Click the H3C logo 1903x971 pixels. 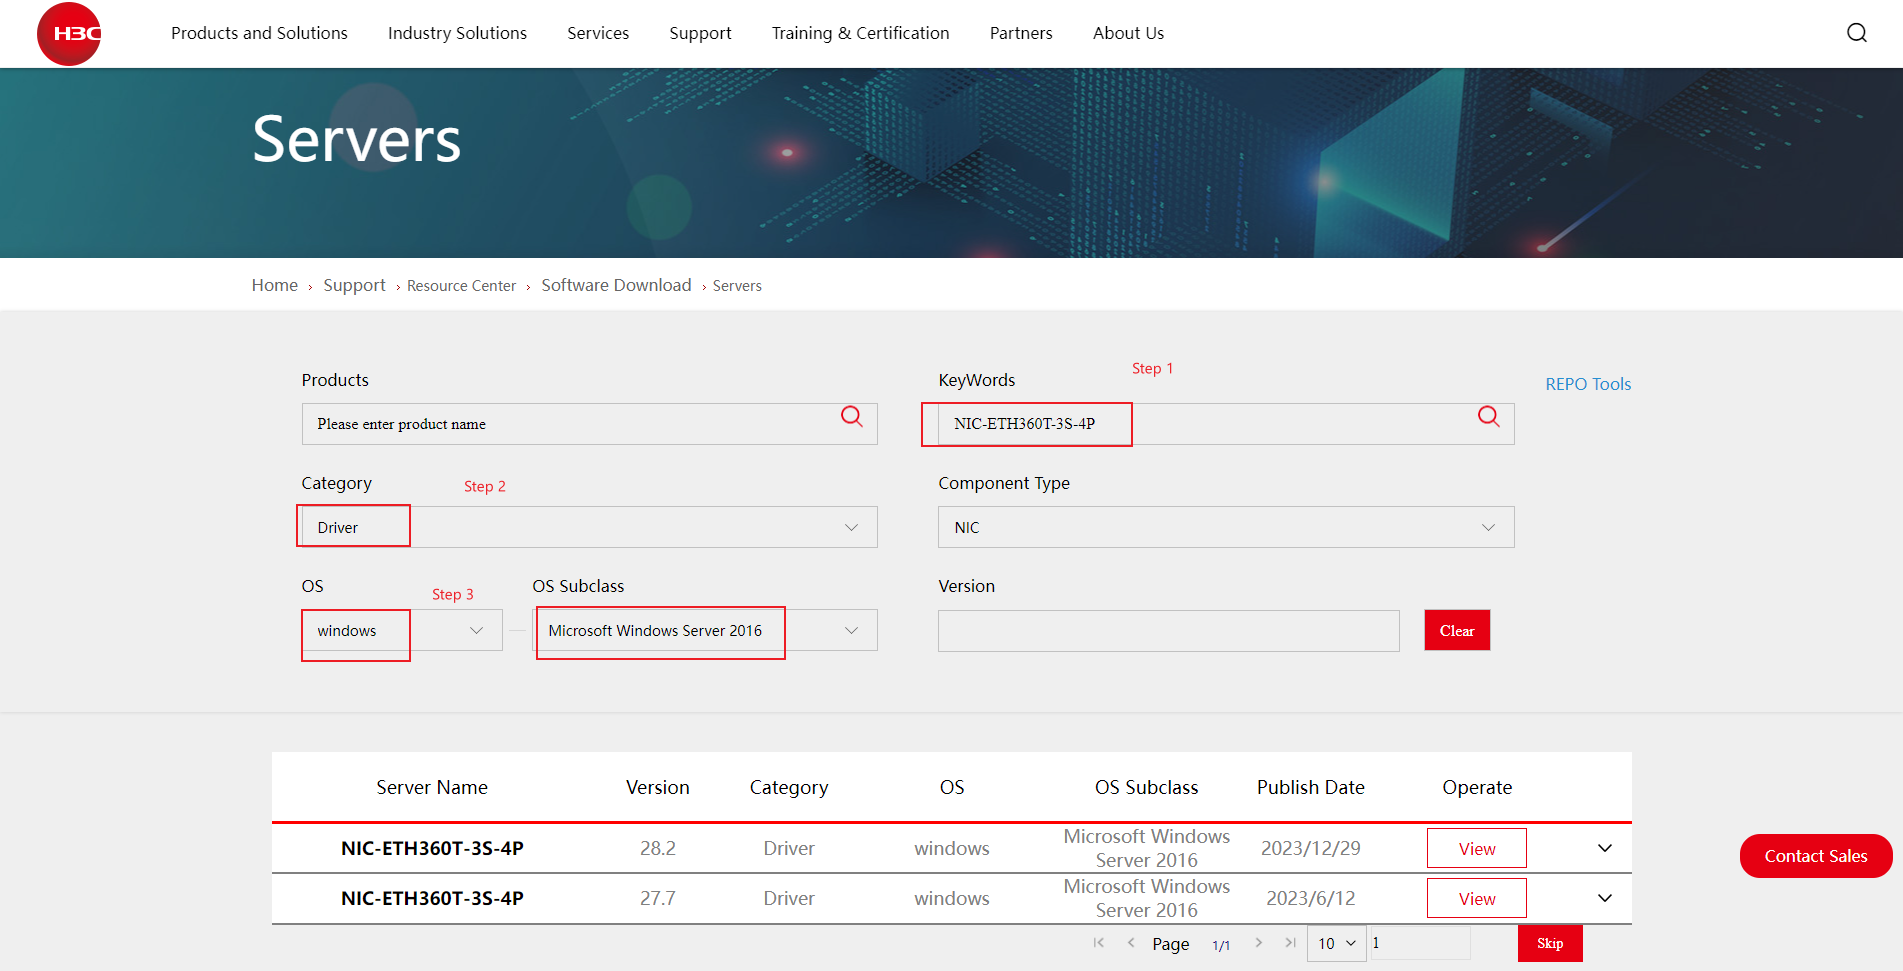tap(69, 34)
